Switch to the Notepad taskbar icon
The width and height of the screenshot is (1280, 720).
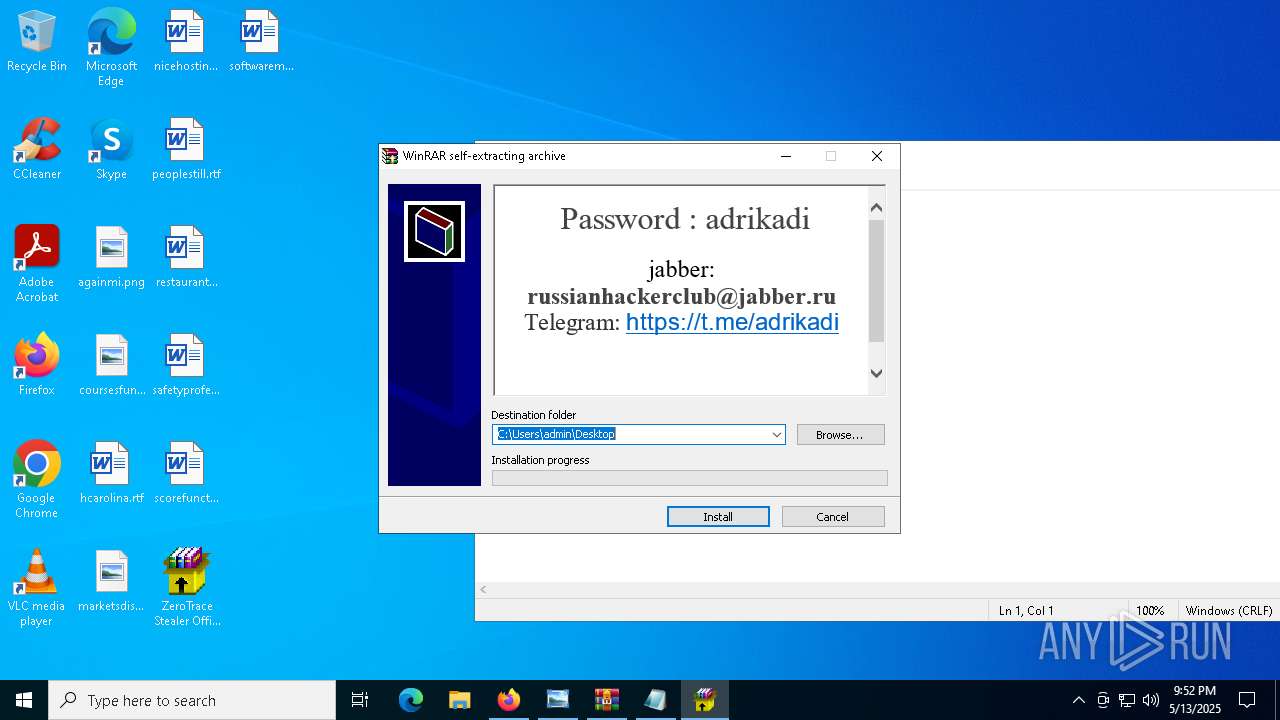tap(655, 700)
